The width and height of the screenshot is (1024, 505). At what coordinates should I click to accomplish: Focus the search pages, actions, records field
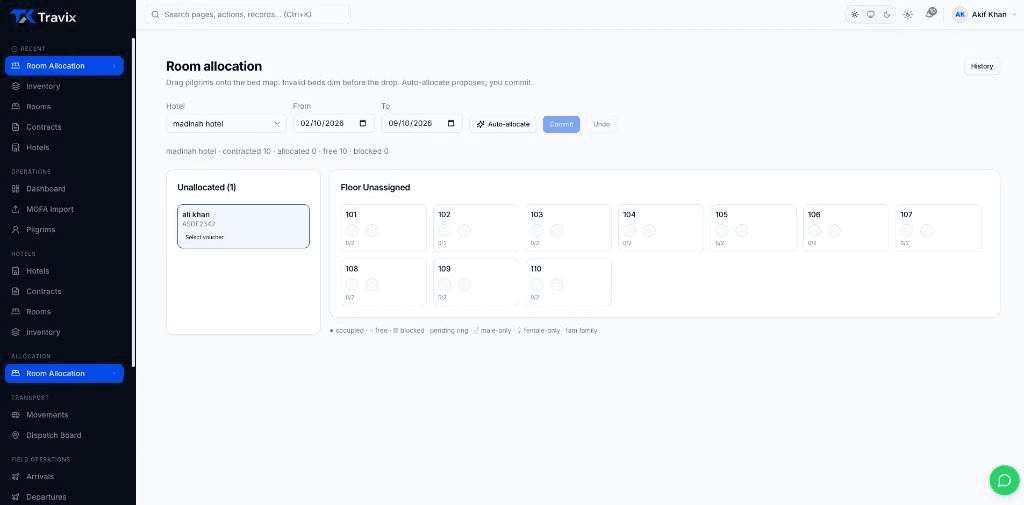248,14
